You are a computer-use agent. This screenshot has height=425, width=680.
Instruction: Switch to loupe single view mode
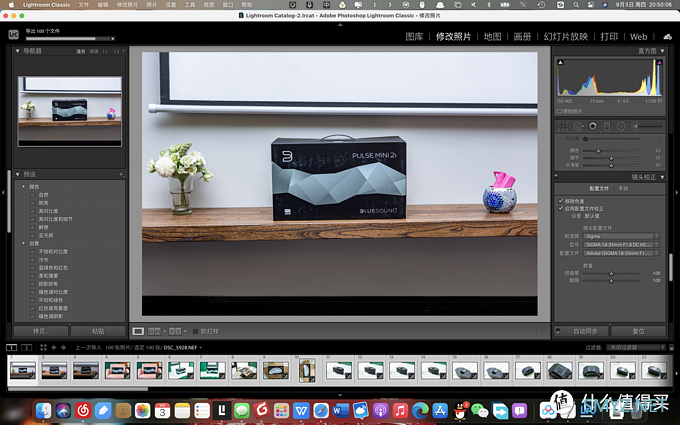point(138,331)
